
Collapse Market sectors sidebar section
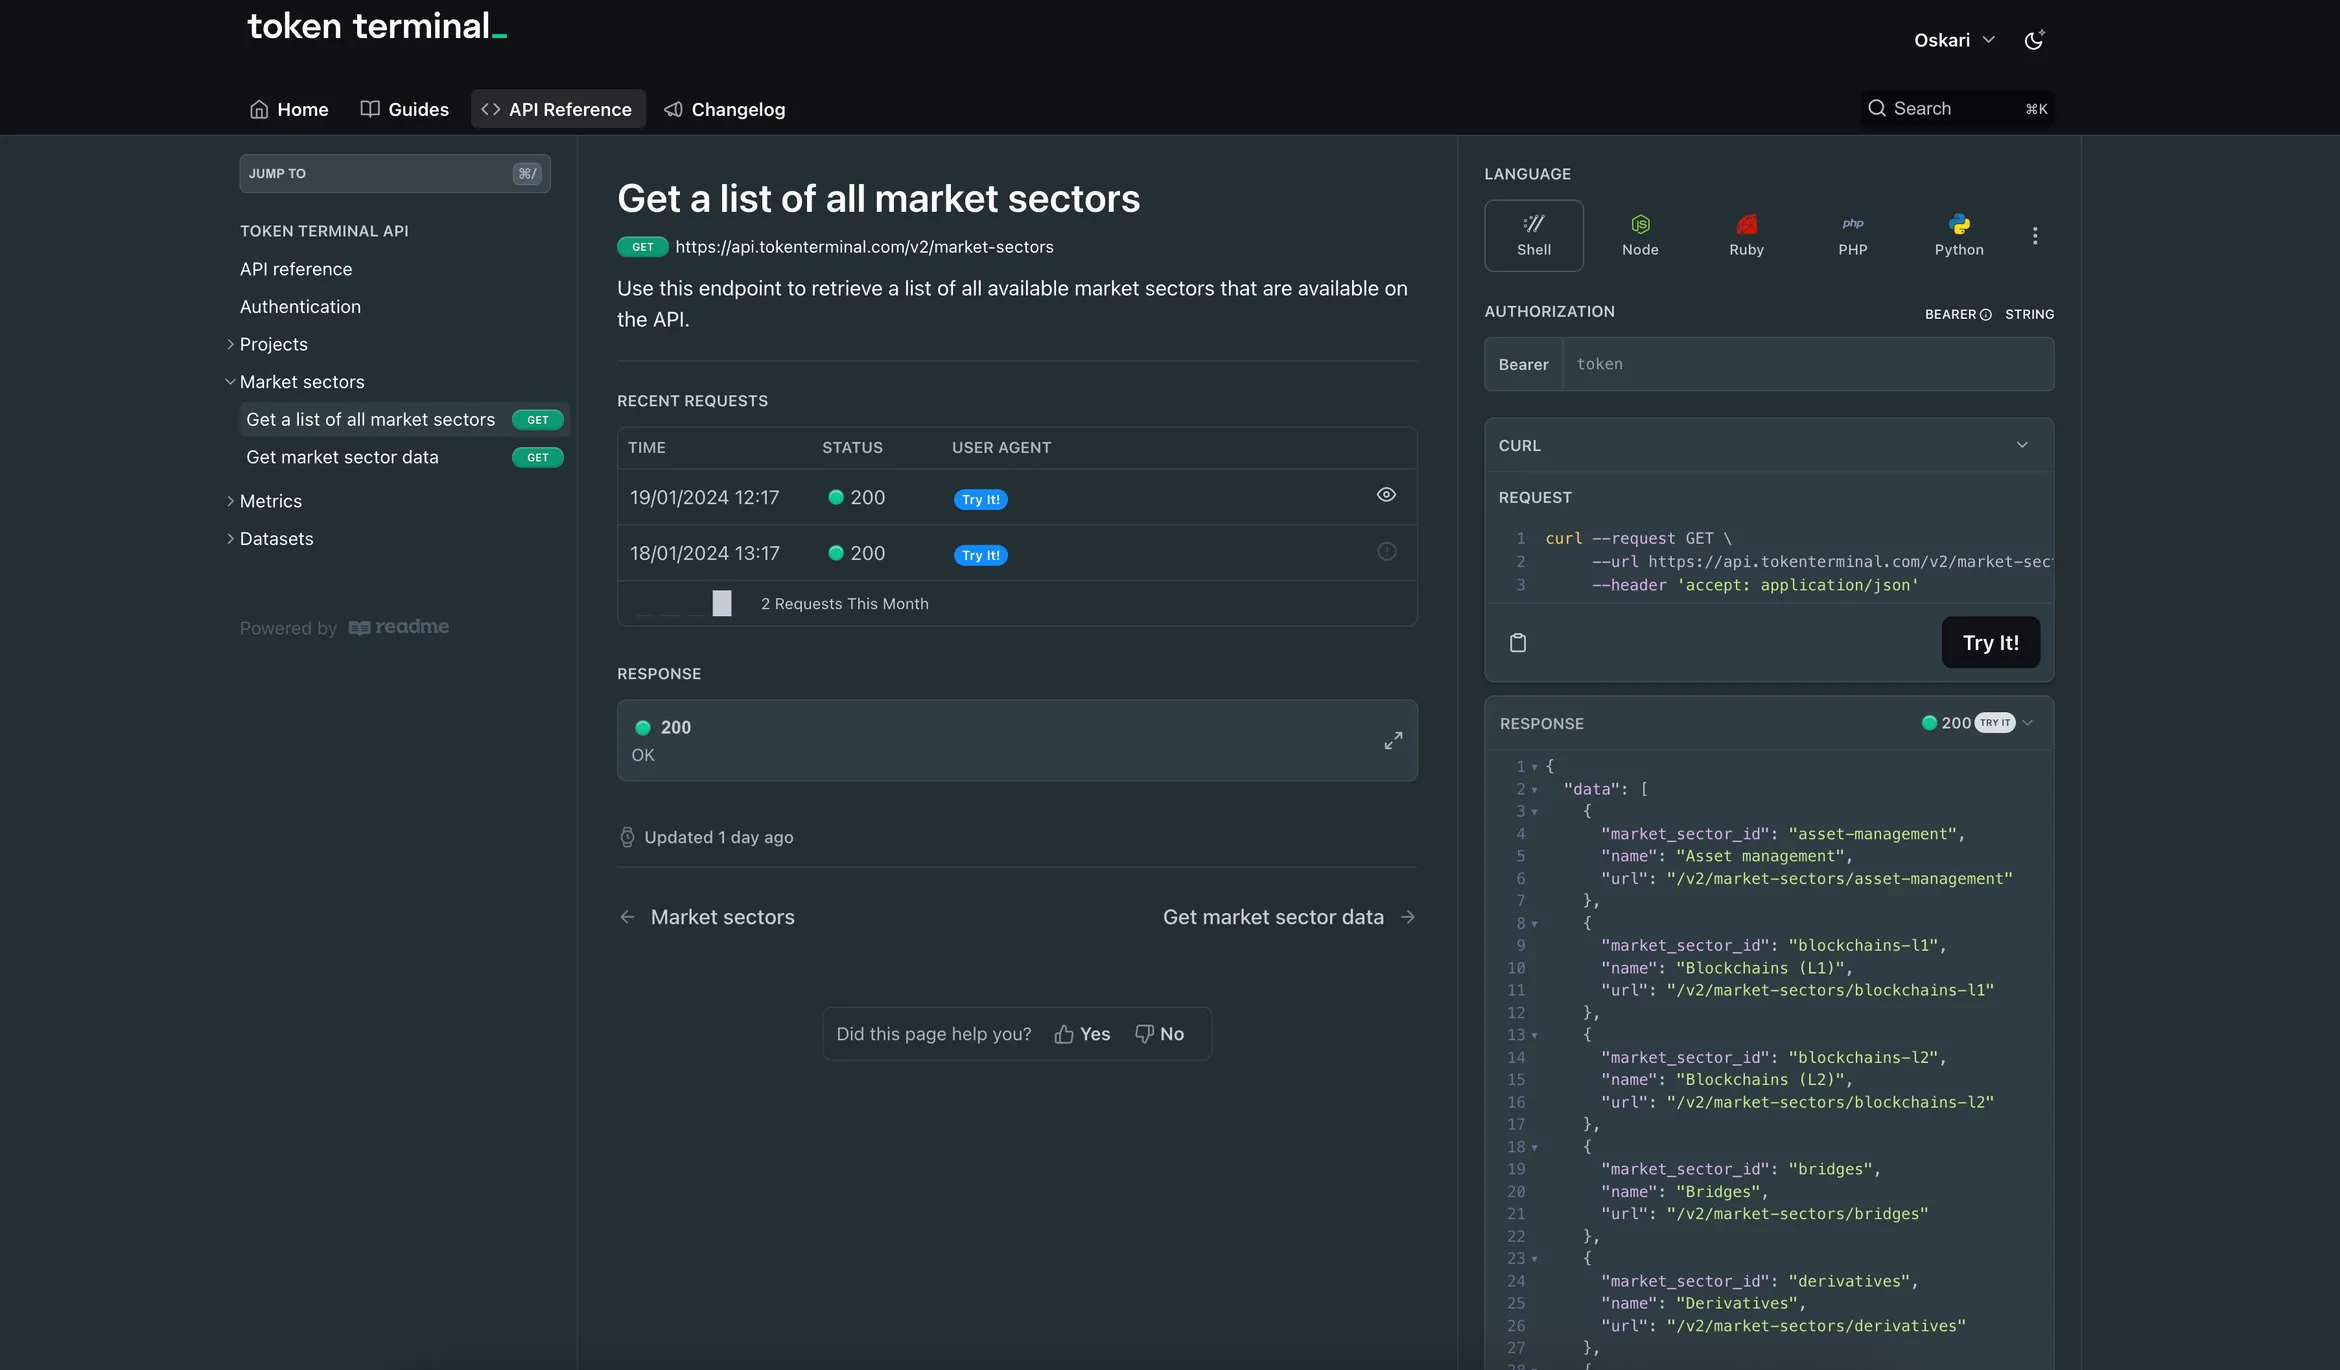[230, 382]
